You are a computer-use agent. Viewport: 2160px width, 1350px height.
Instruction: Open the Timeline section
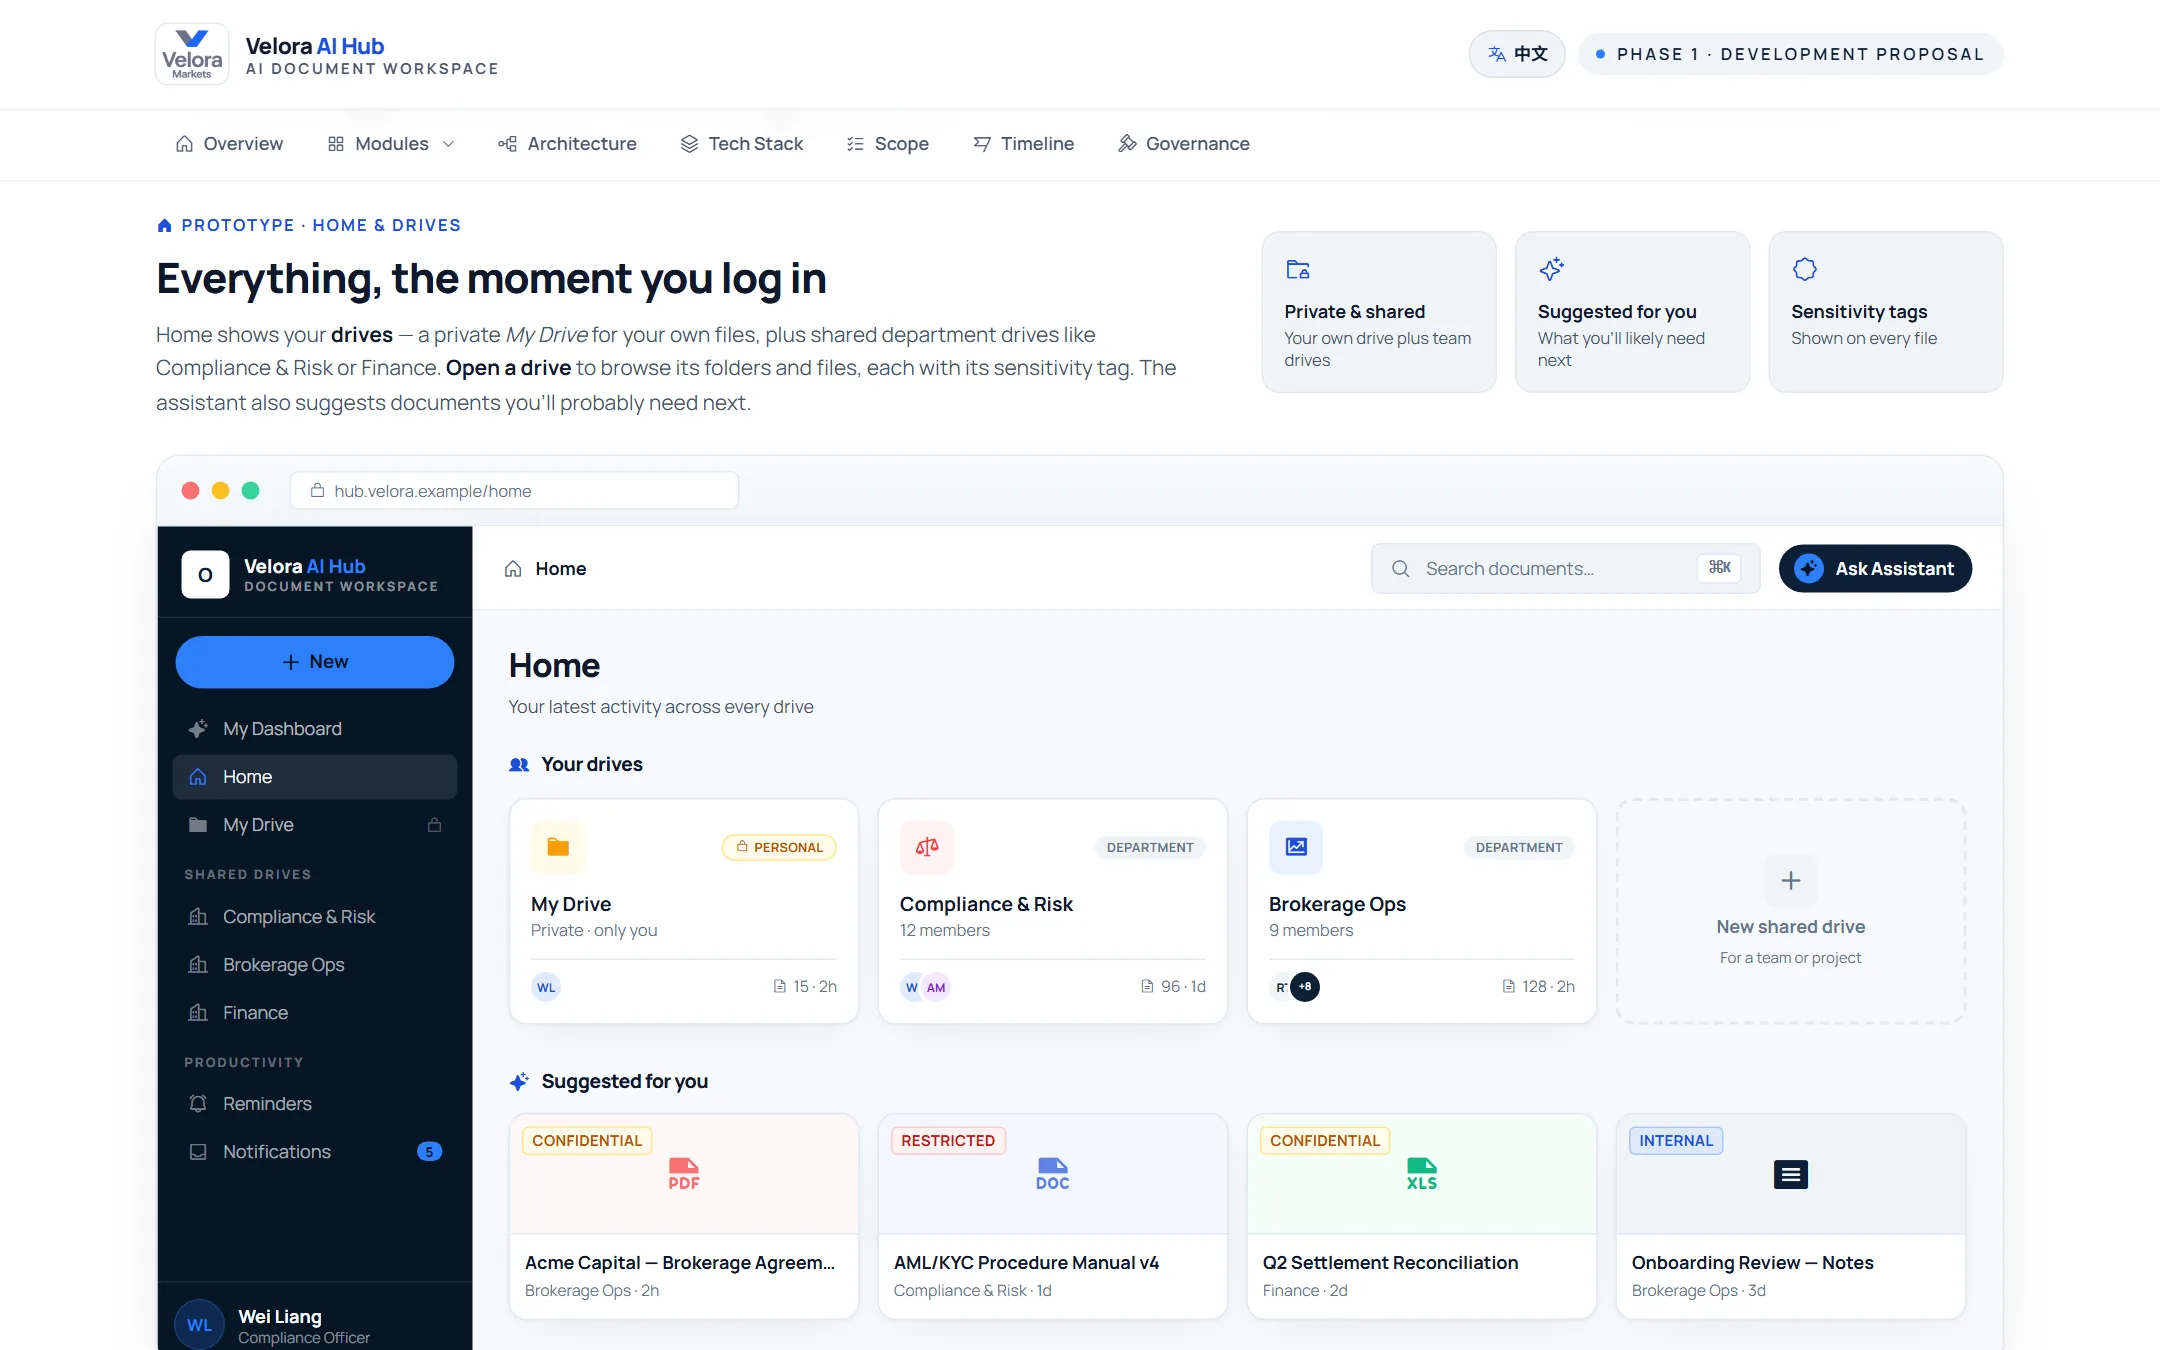1023,144
